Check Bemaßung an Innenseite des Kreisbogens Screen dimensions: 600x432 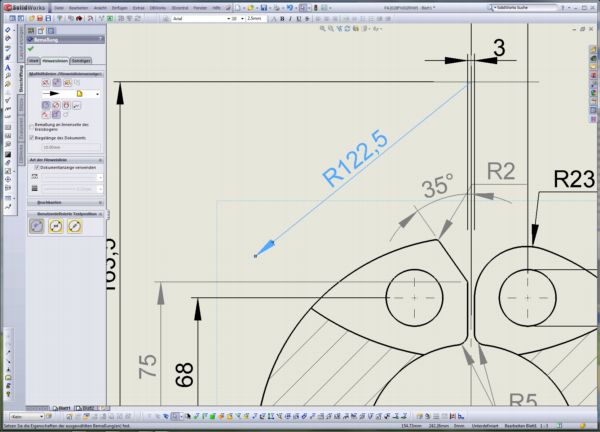[32, 127]
